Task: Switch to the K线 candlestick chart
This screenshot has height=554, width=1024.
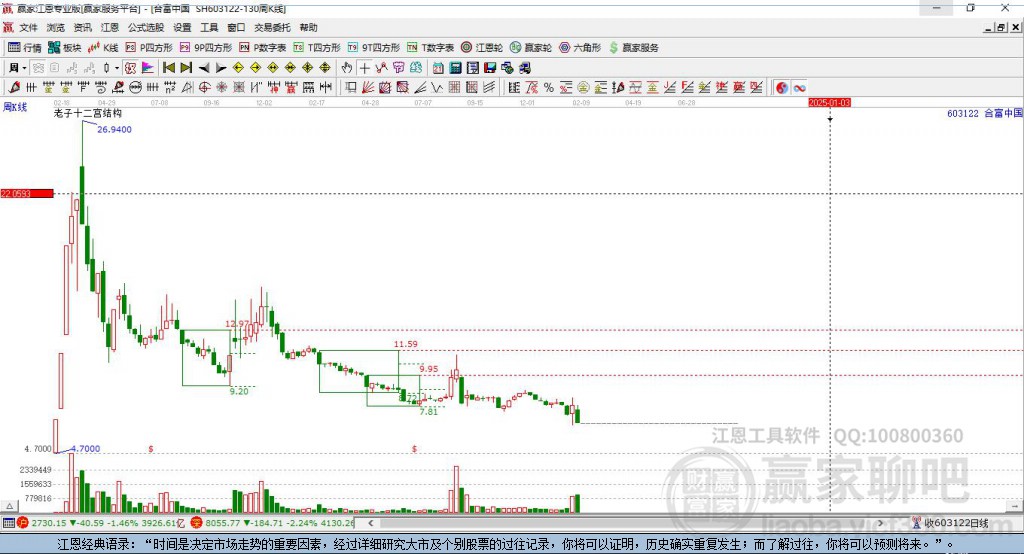Action: tap(103, 48)
